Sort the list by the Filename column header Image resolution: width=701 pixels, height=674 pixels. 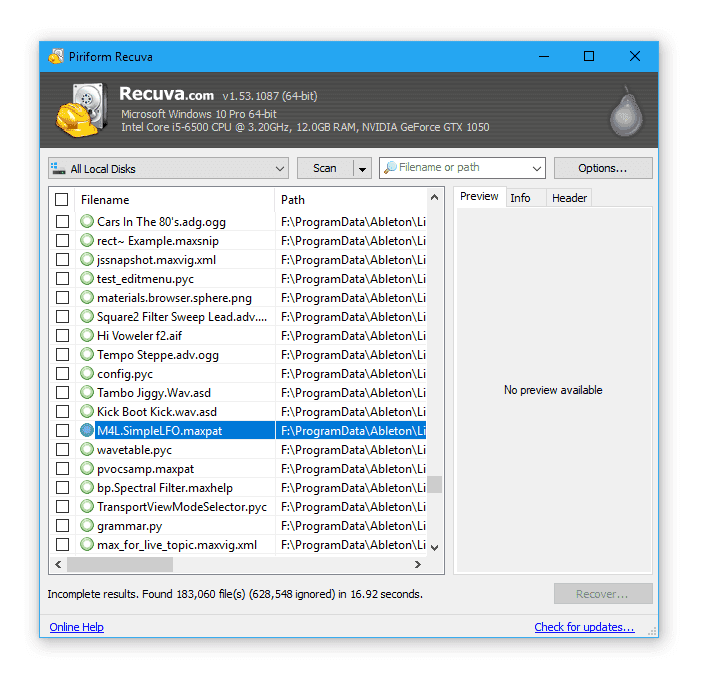[x=174, y=199]
